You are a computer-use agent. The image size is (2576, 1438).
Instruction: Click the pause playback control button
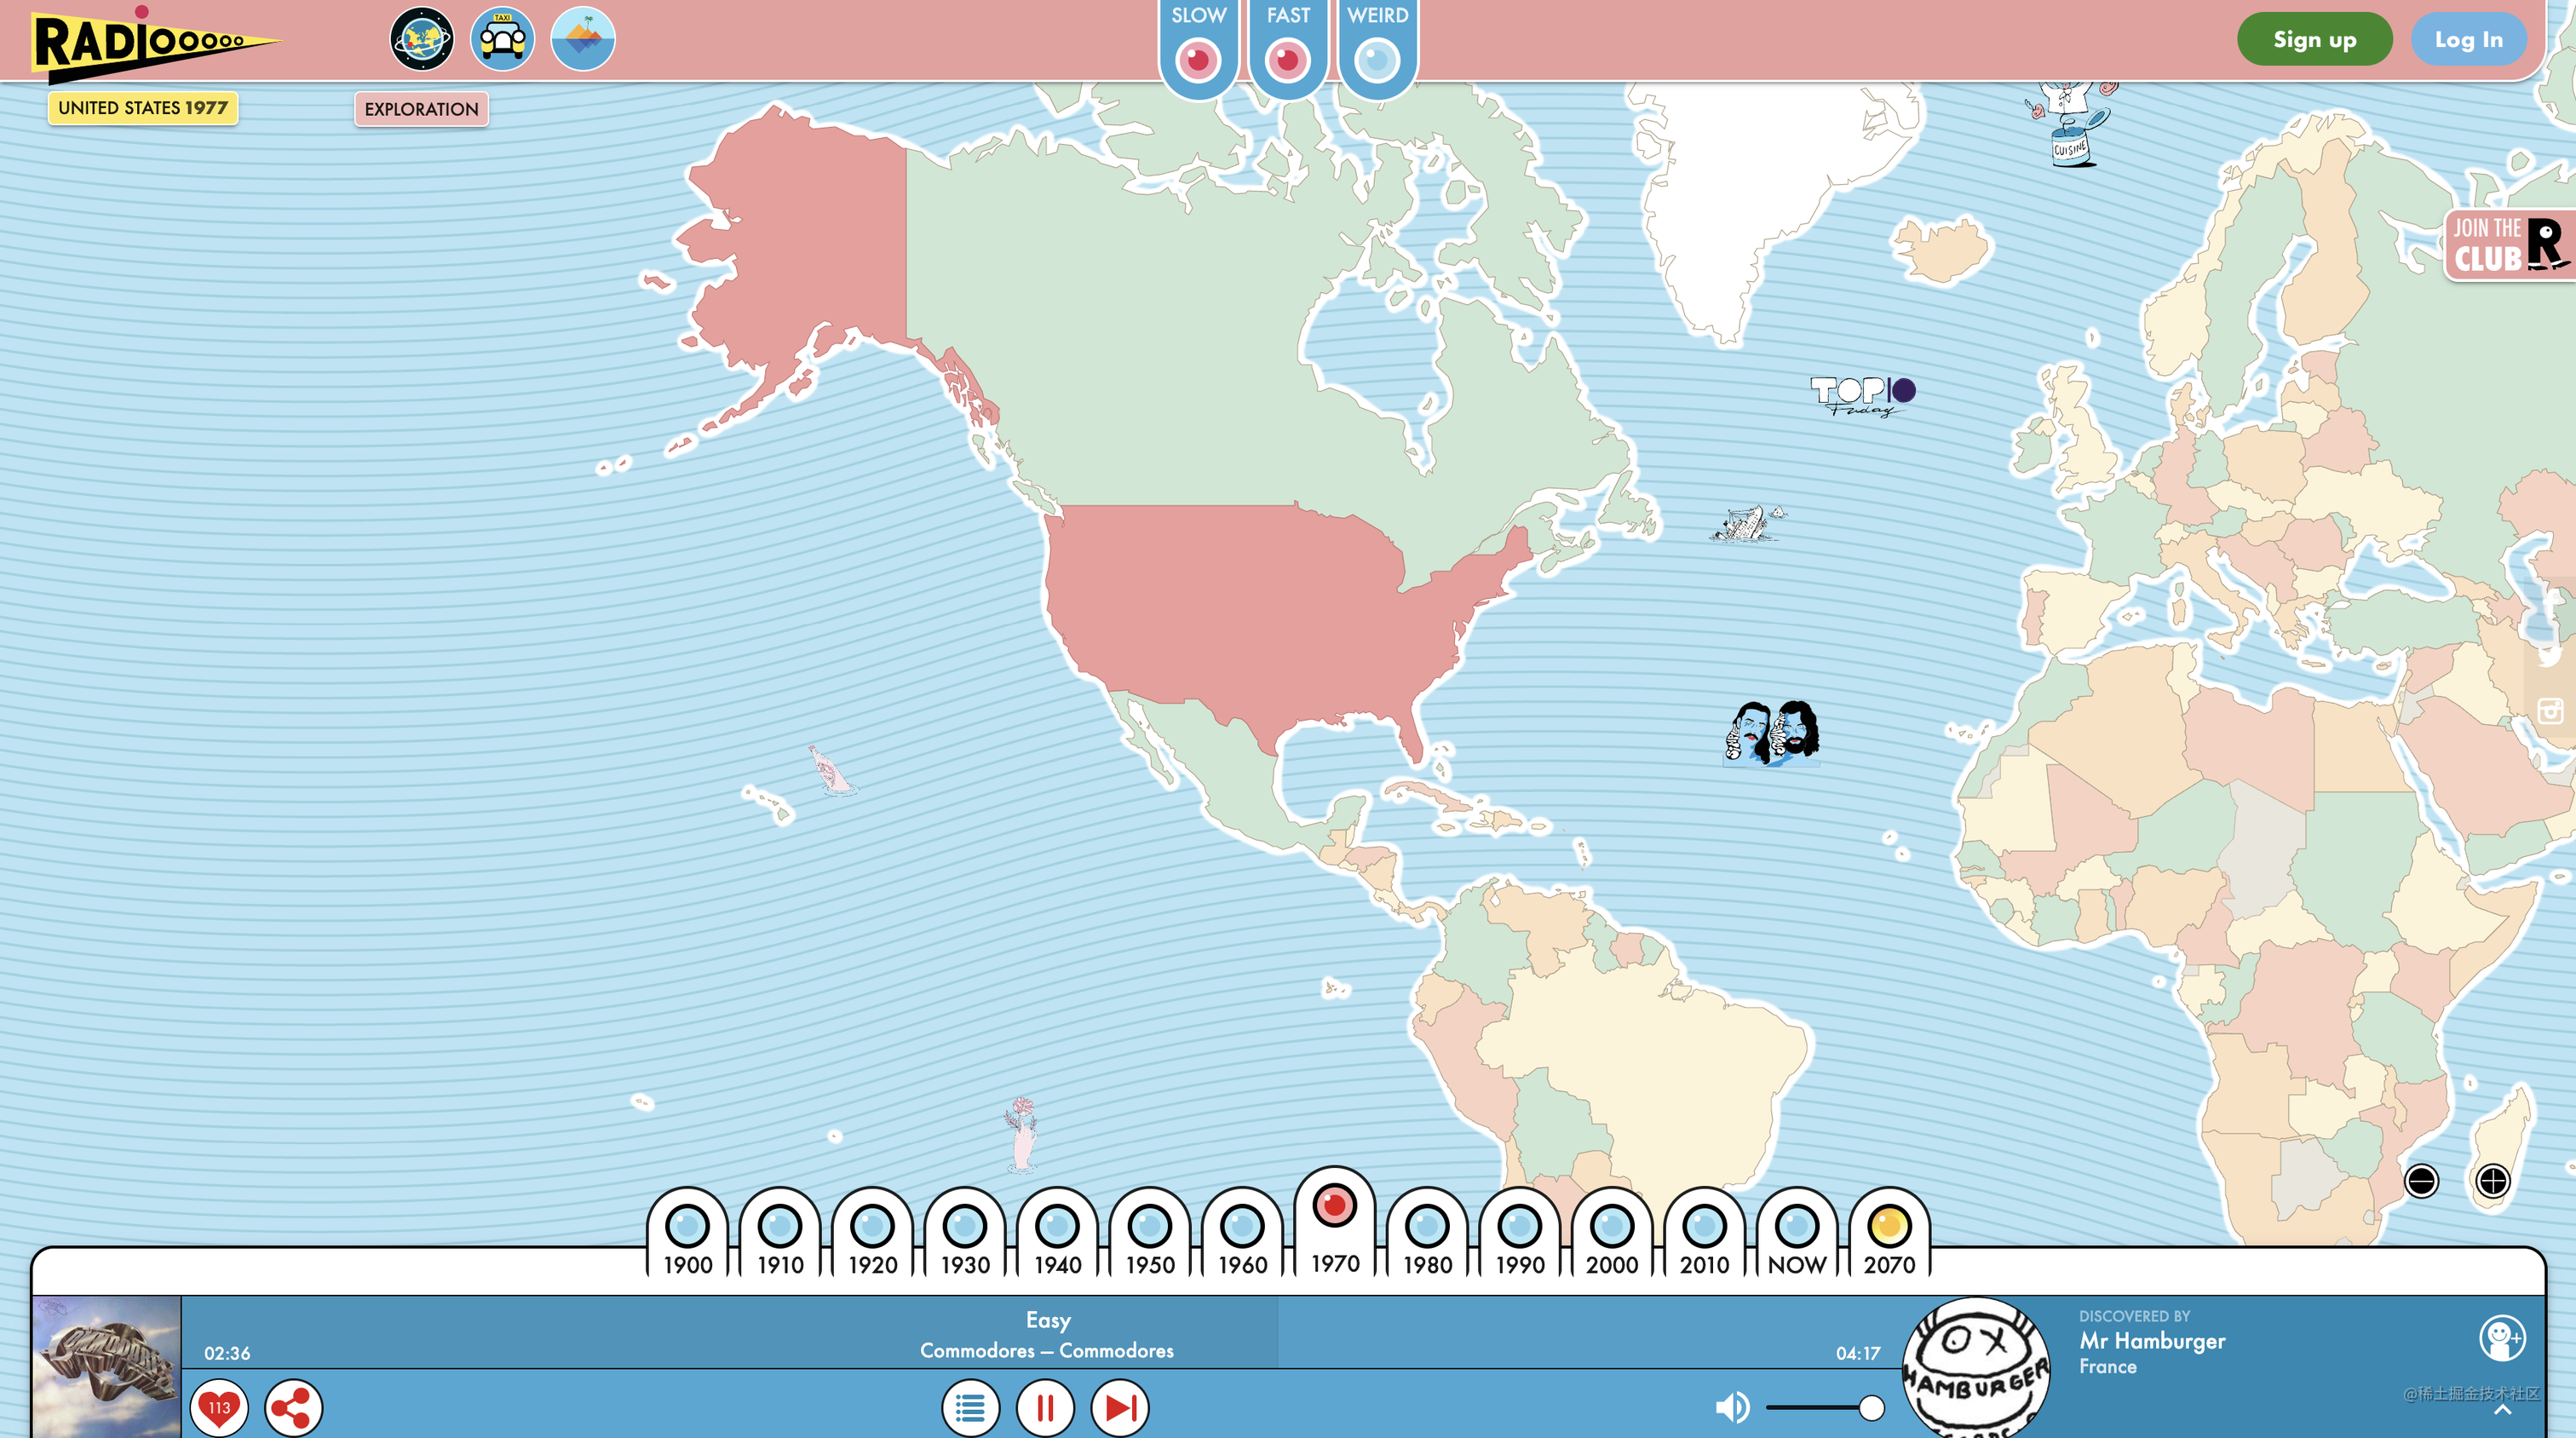point(1045,1406)
